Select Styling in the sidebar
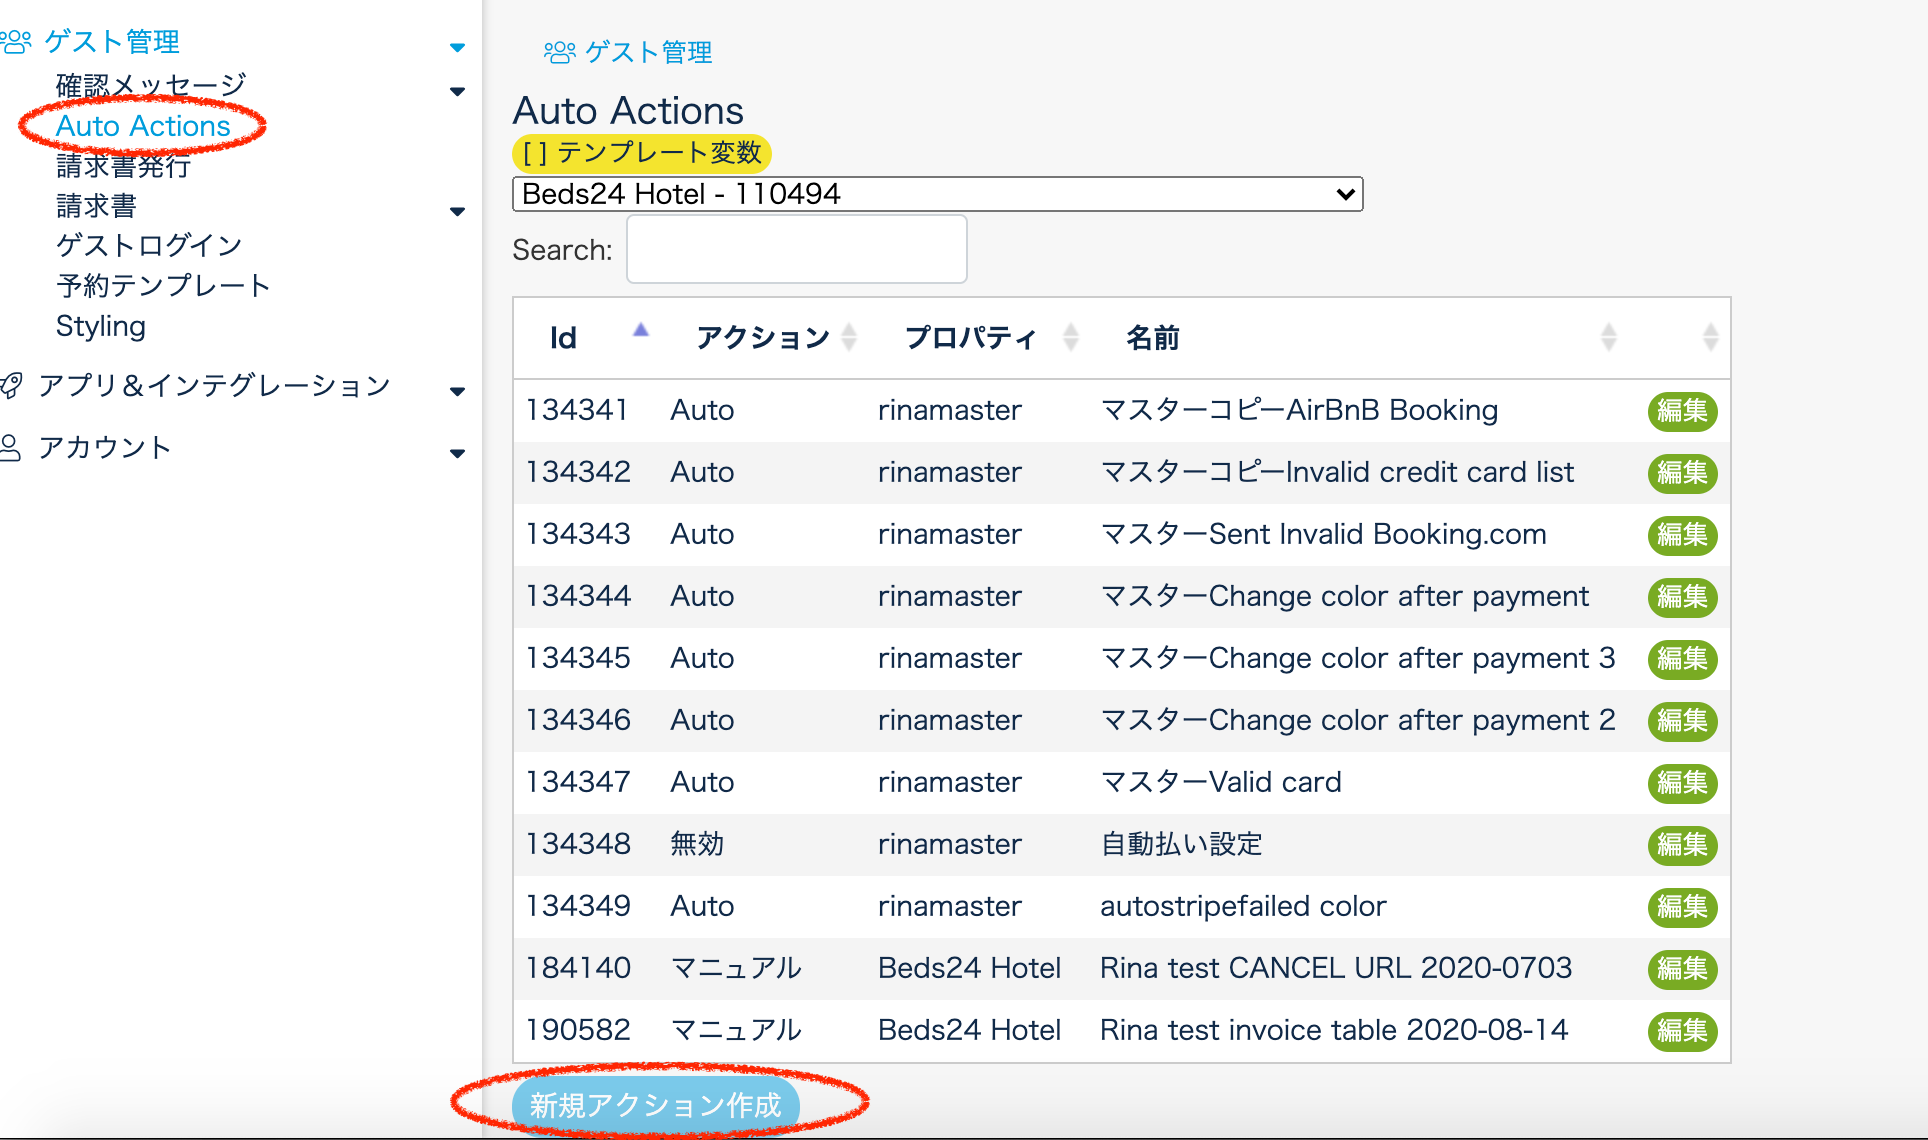This screenshot has width=1928, height=1140. [101, 326]
